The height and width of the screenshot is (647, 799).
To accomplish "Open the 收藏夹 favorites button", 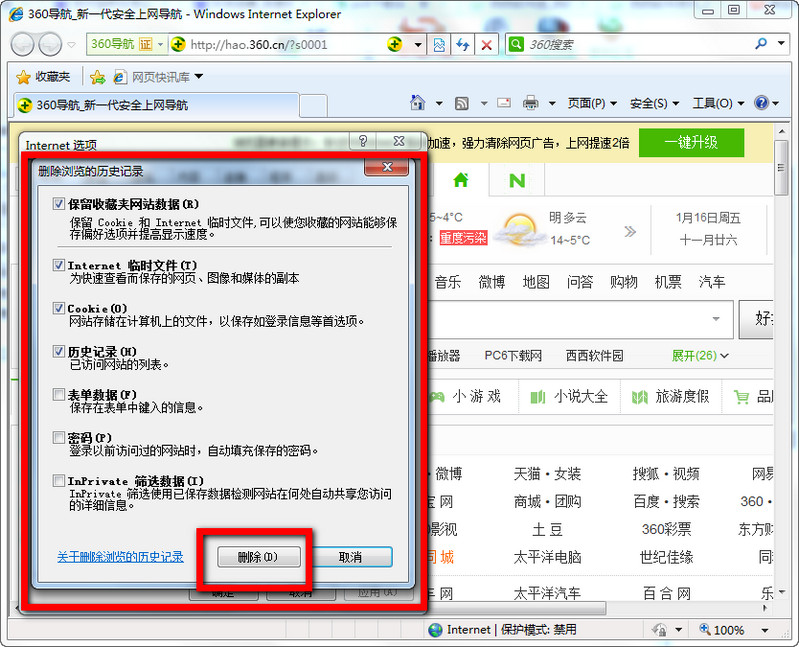I will point(43,77).
